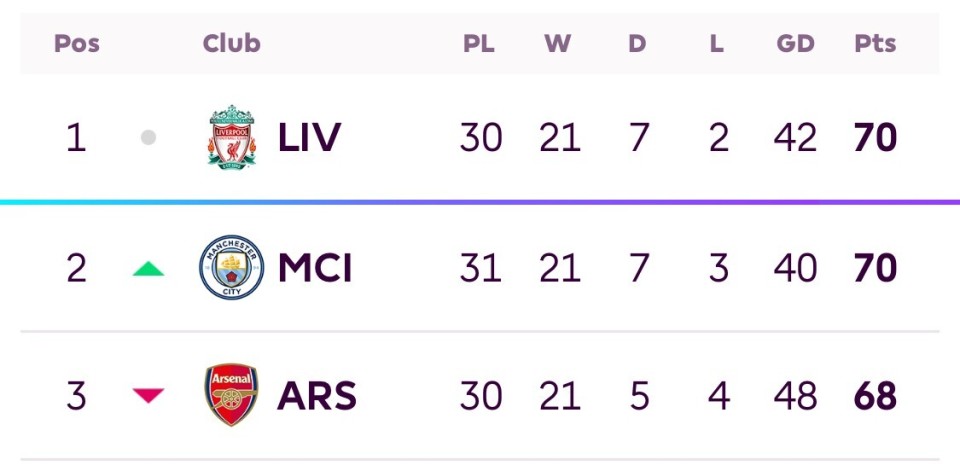This screenshot has height=471, width=960.
Task: Click the Club column header
Action: click(231, 44)
